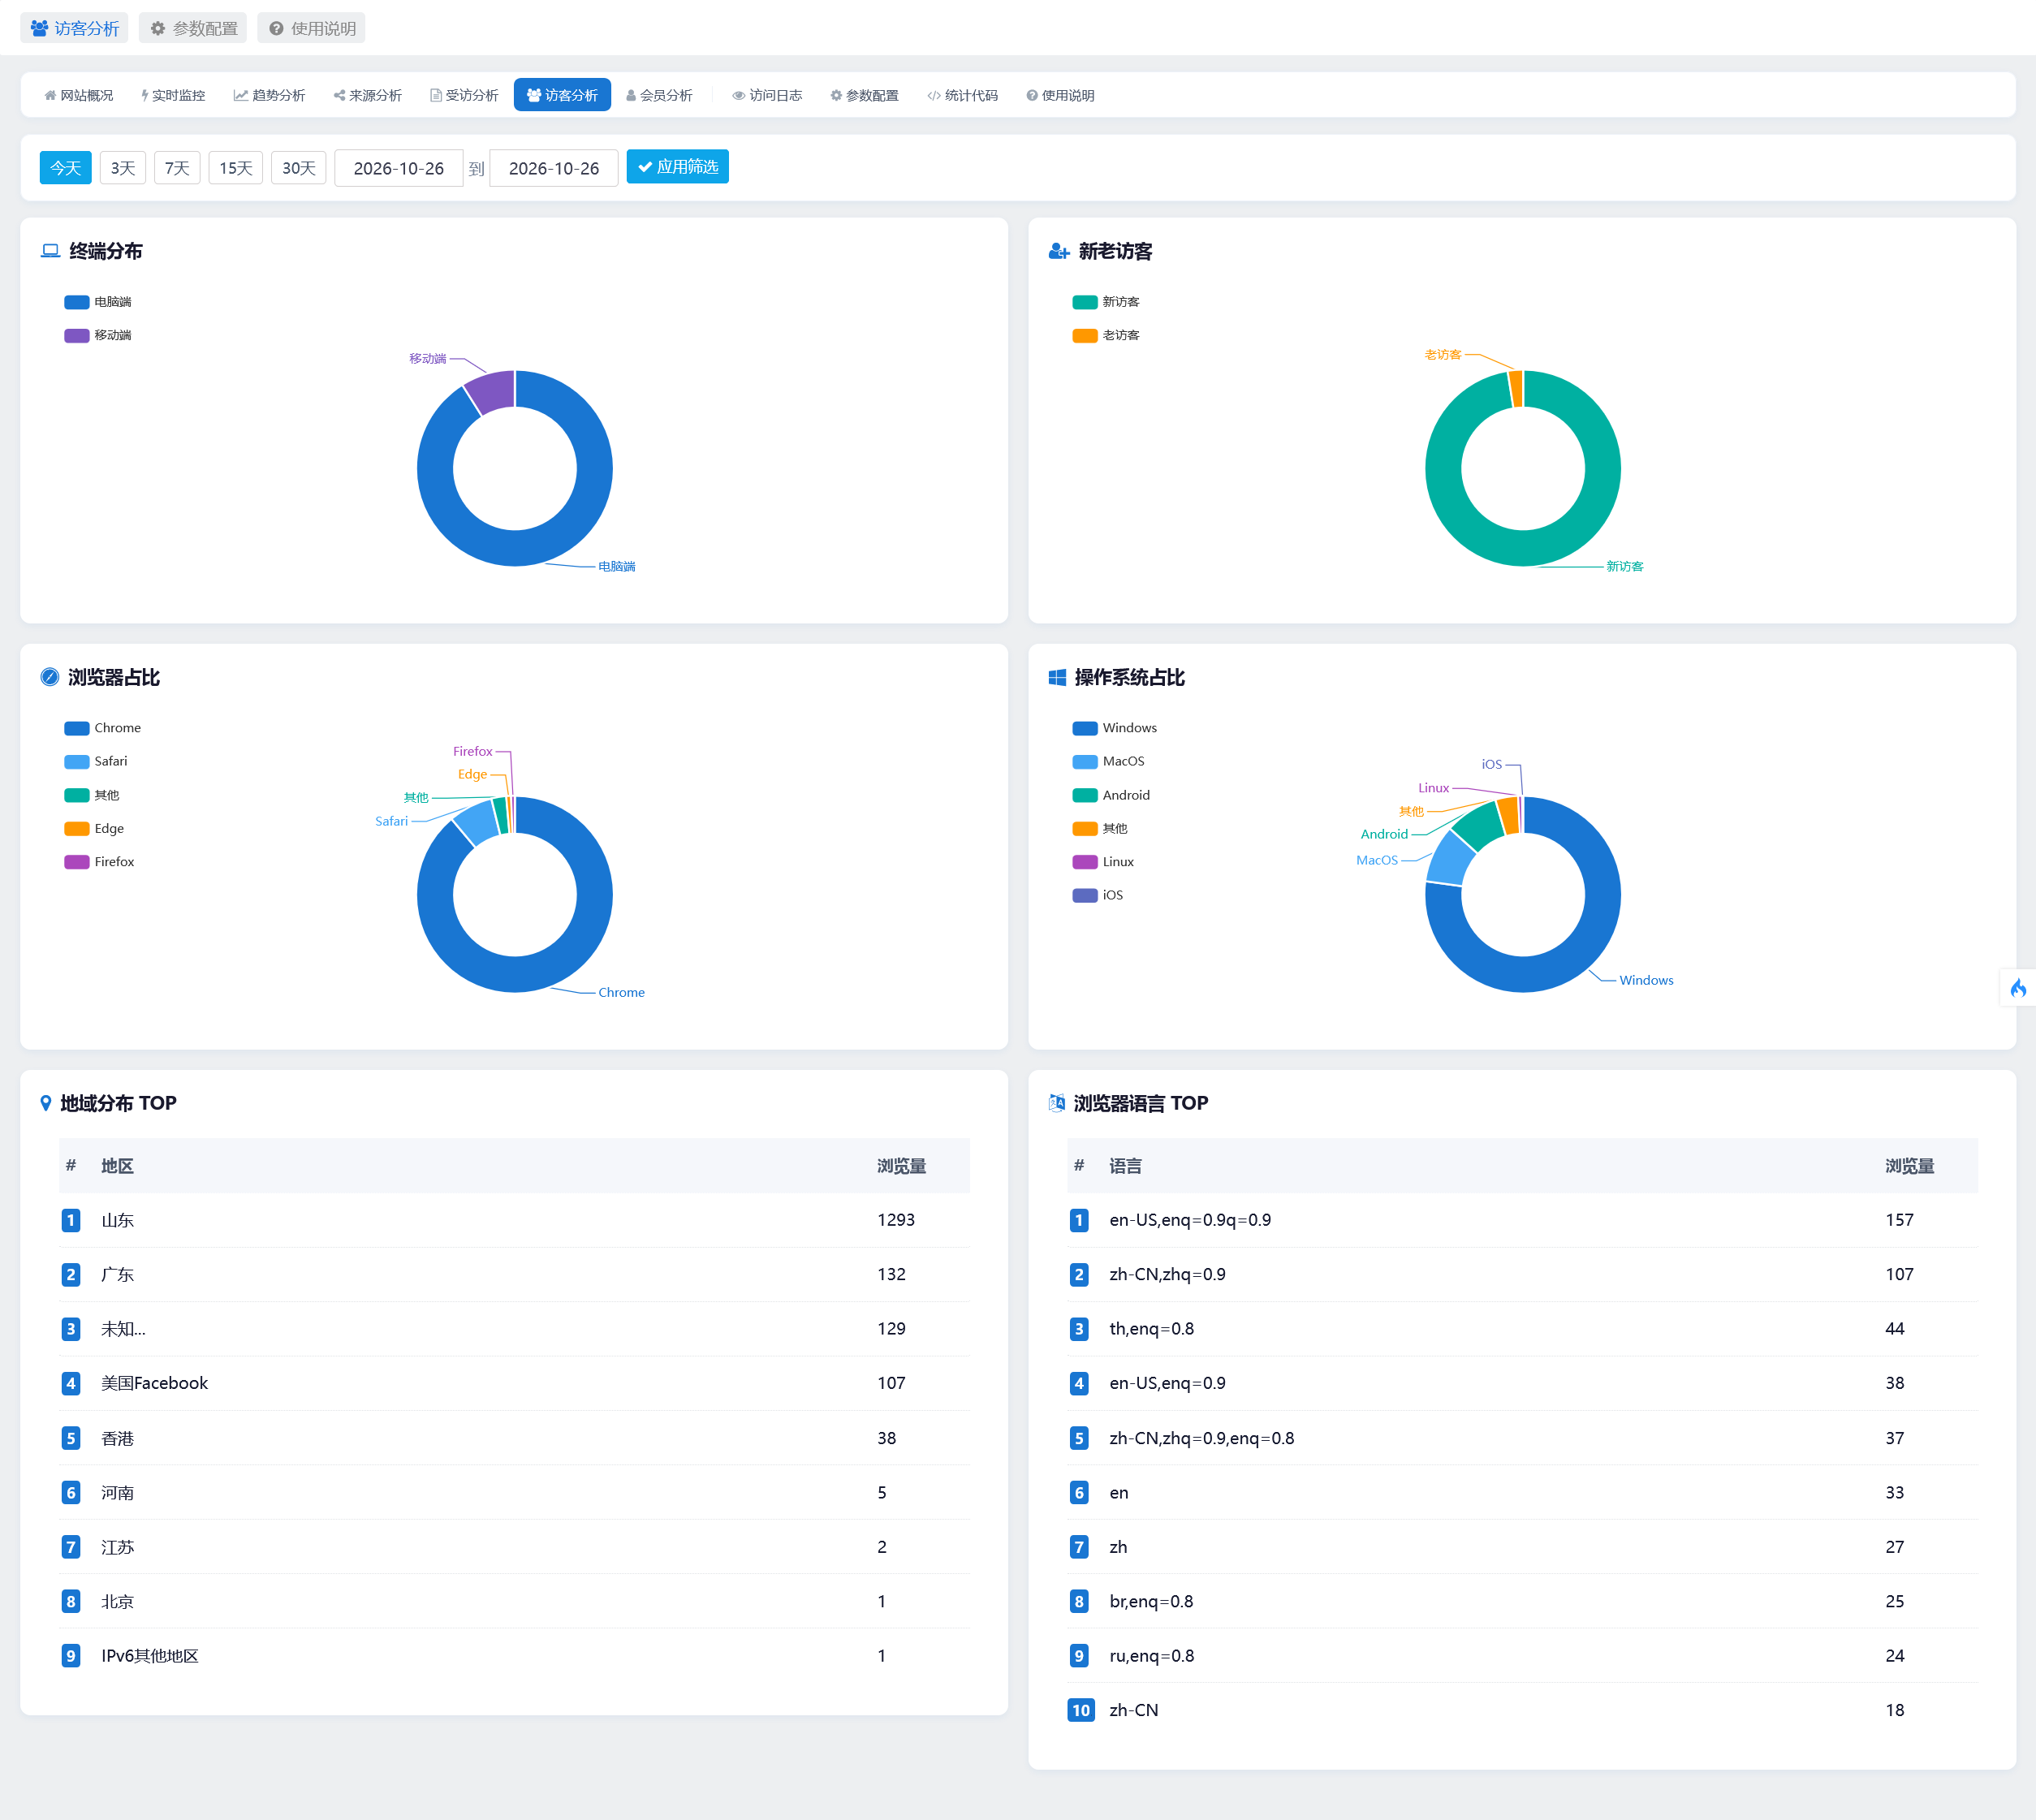Toggle 新访客 legend item
This screenshot has width=2036, height=1820.
tap(1106, 302)
